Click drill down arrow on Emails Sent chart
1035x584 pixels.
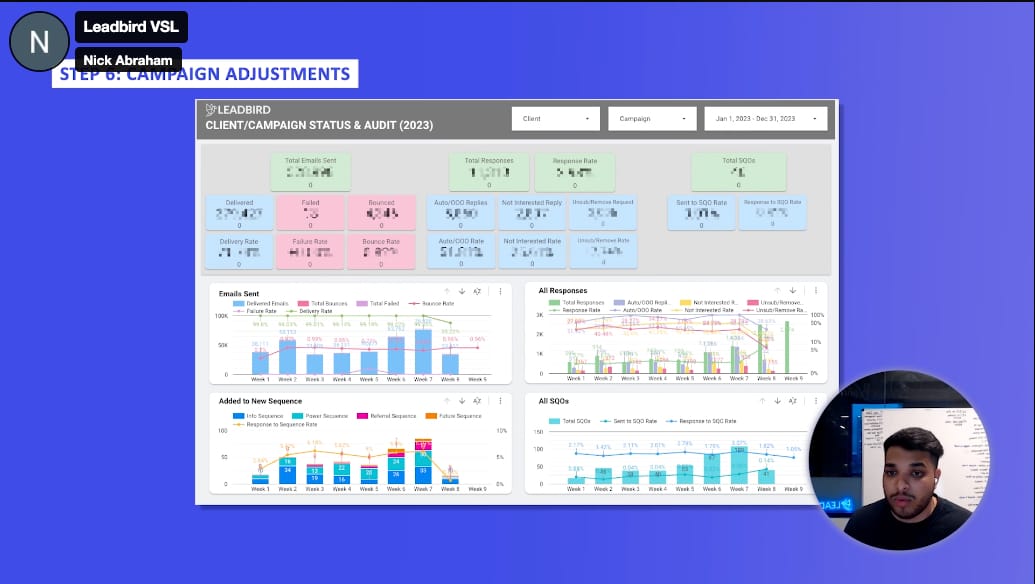(462, 291)
